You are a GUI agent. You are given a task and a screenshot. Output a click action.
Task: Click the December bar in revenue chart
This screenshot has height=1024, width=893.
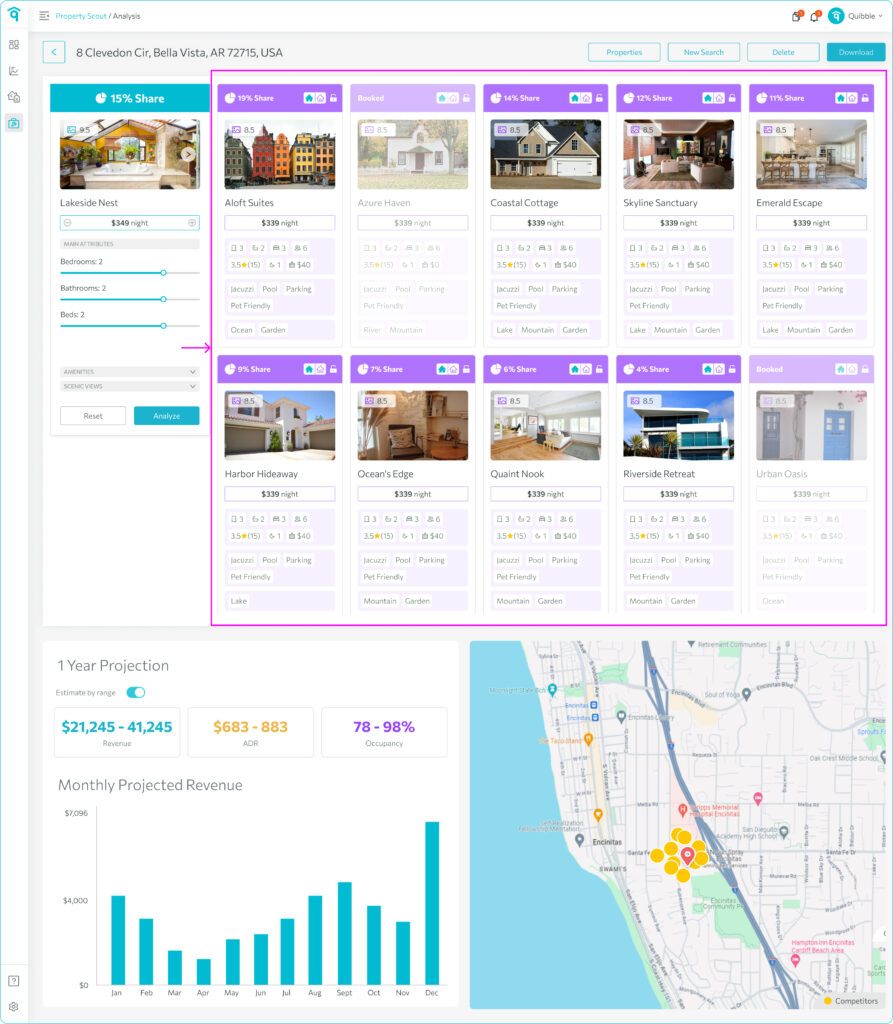click(432, 903)
